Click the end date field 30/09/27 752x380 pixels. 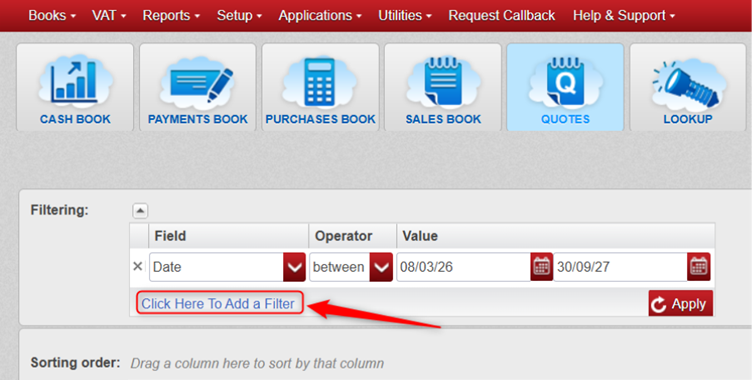(621, 267)
